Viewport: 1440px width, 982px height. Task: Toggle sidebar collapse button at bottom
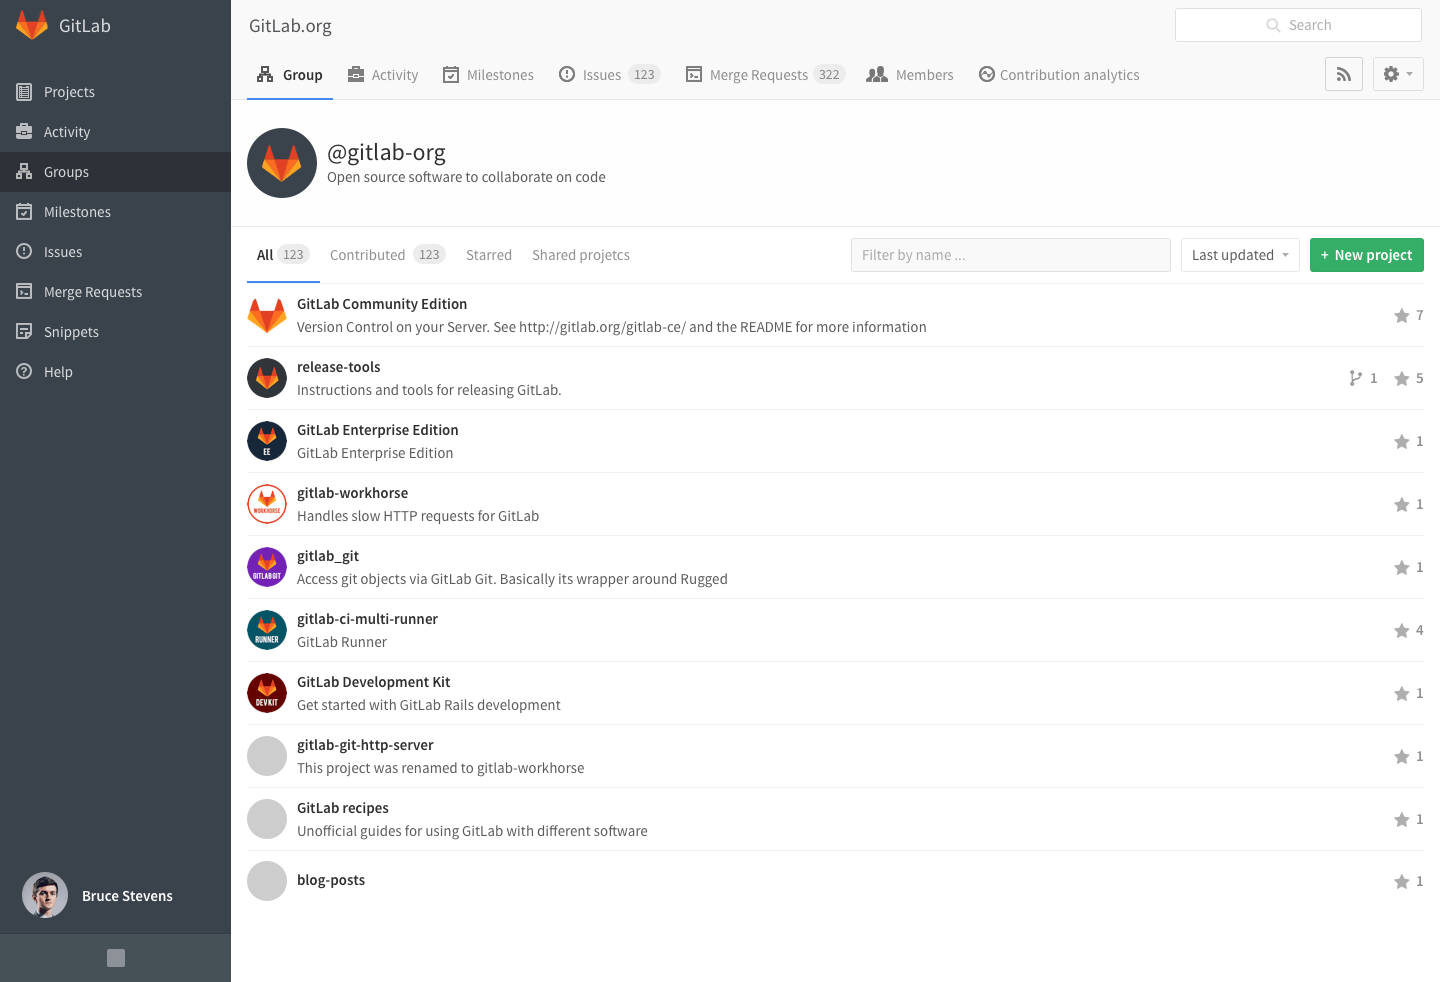pyautogui.click(x=116, y=958)
